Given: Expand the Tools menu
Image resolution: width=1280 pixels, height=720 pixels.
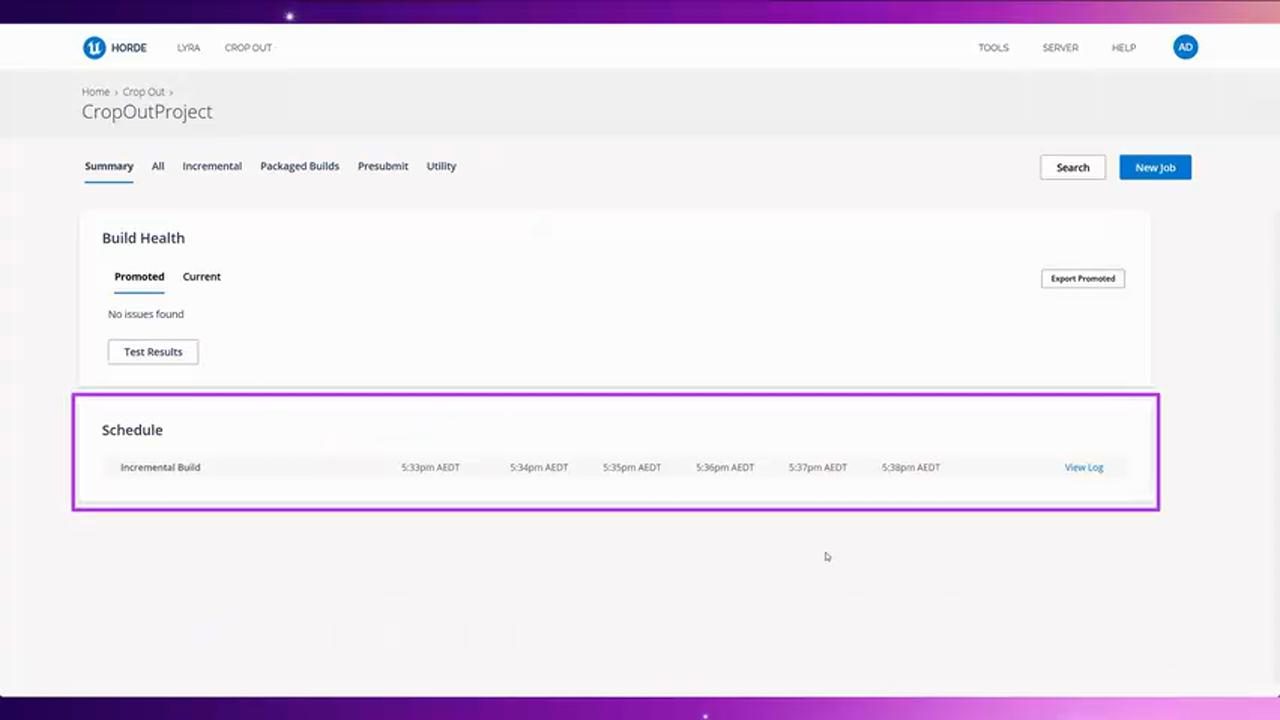Looking at the screenshot, I should click(993, 48).
